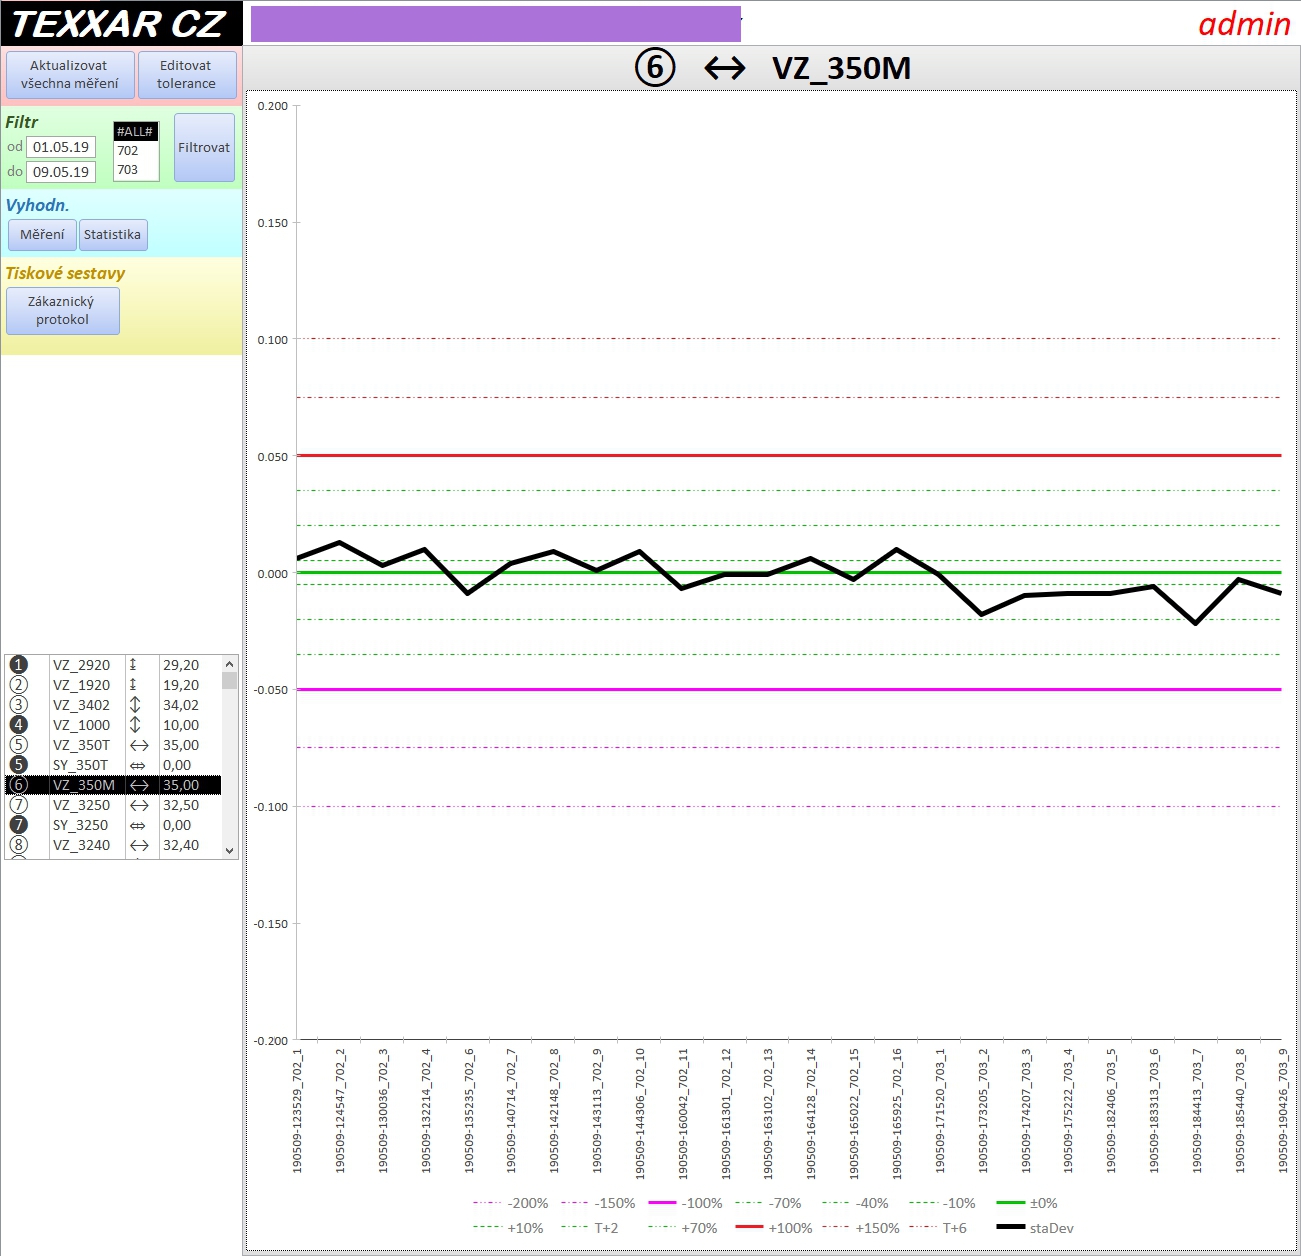The width and height of the screenshot is (1301, 1256).
Task: Click the circled 3 icon for VZ_3402
Action: click(x=18, y=705)
